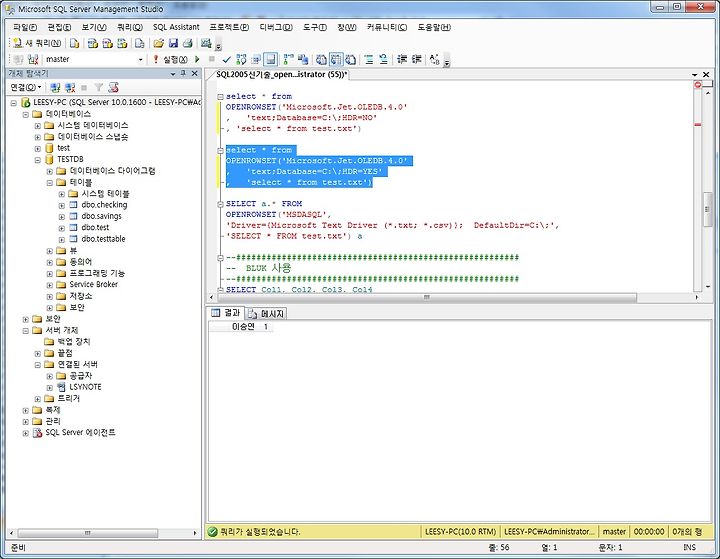
Task: Expand the Service Broker folder
Action: tap(50, 285)
